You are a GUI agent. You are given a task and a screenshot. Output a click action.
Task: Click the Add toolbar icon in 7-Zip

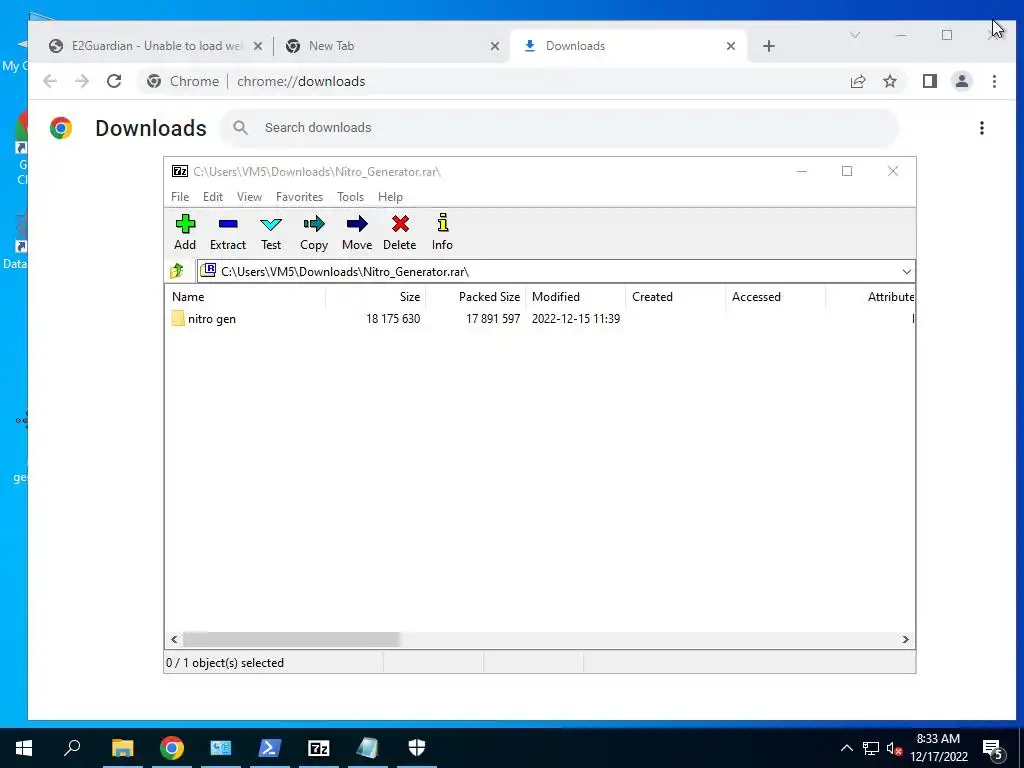[185, 225]
